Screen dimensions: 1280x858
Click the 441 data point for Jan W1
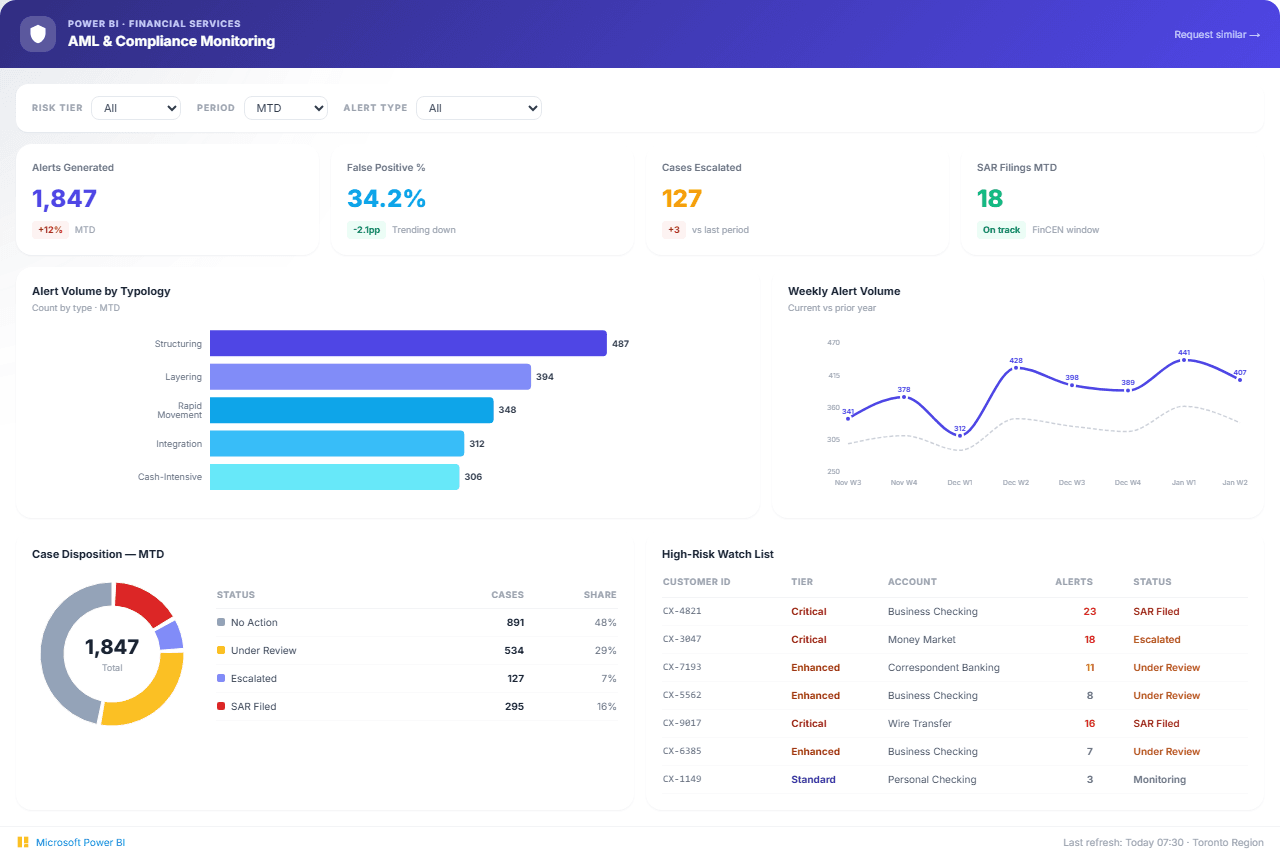coord(1184,360)
